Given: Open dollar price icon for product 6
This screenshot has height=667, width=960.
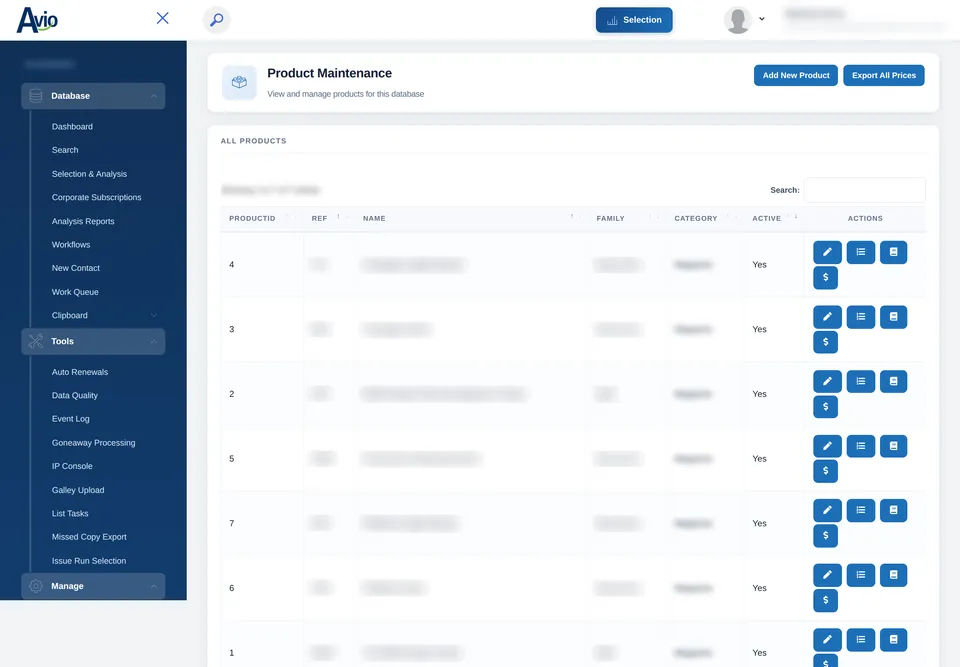Looking at the screenshot, I should [825, 601].
